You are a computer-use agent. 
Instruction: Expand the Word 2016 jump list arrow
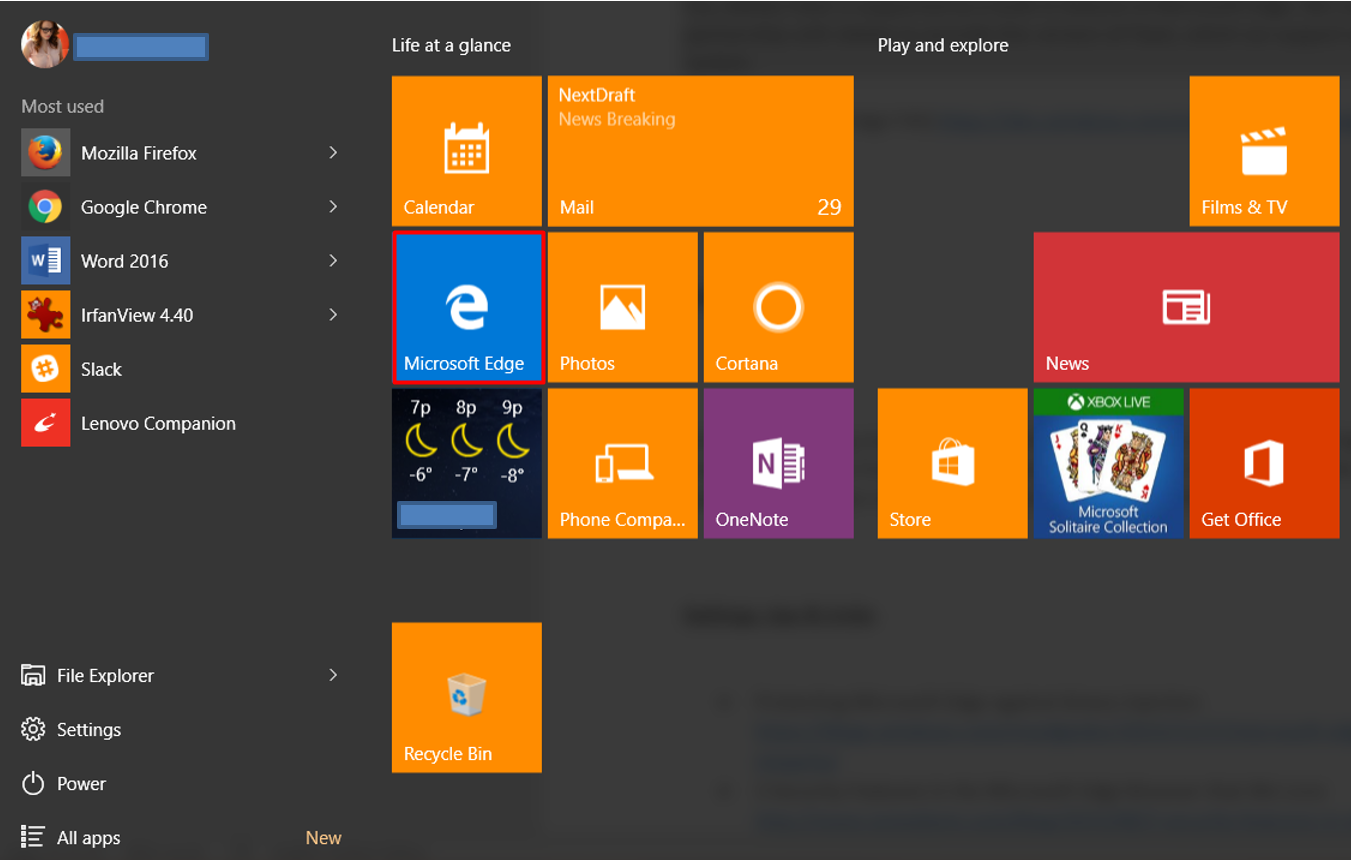(x=333, y=260)
